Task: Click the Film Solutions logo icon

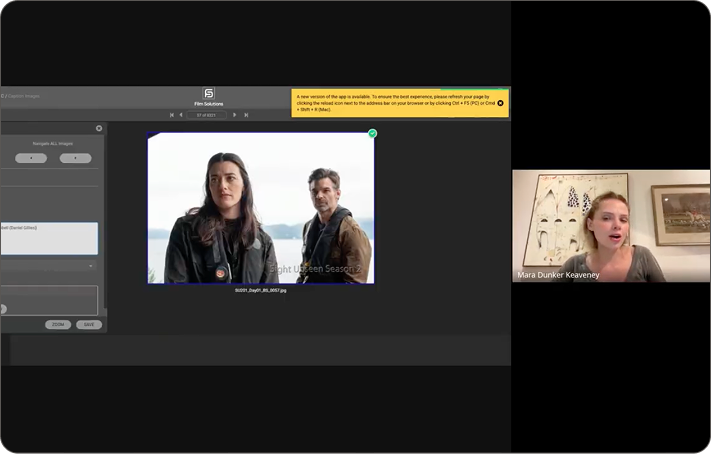Action: [209, 93]
